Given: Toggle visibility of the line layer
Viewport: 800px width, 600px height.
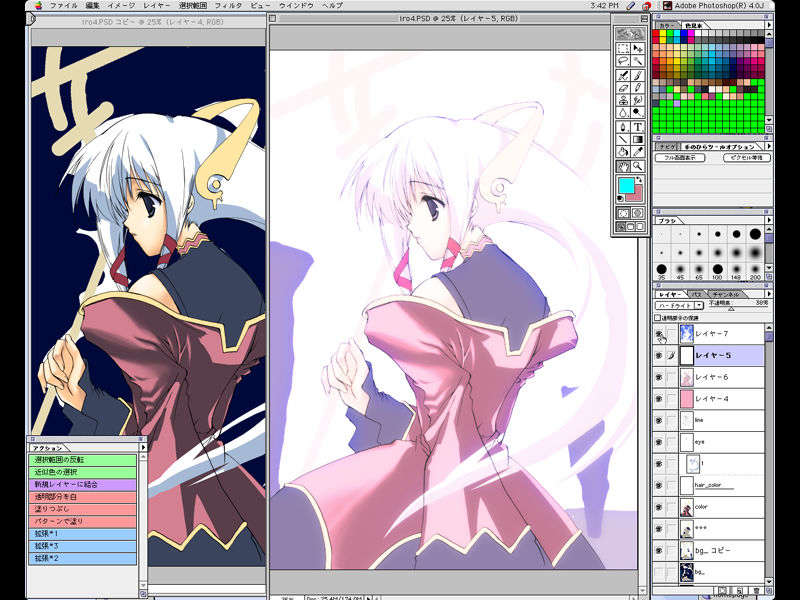Looking at the screenshot, I should tap(659, 420).
